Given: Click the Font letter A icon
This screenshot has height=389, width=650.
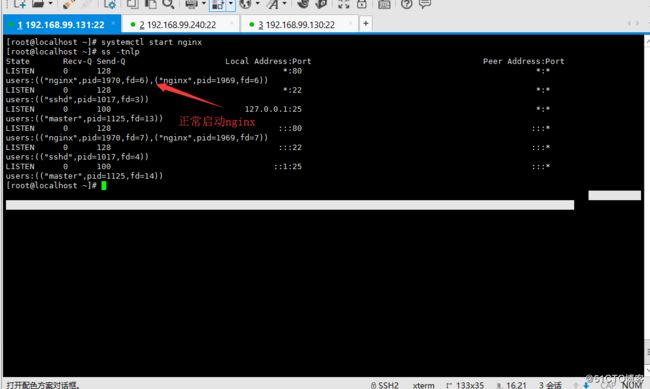Looking at the screenshot, I should 272,4.
